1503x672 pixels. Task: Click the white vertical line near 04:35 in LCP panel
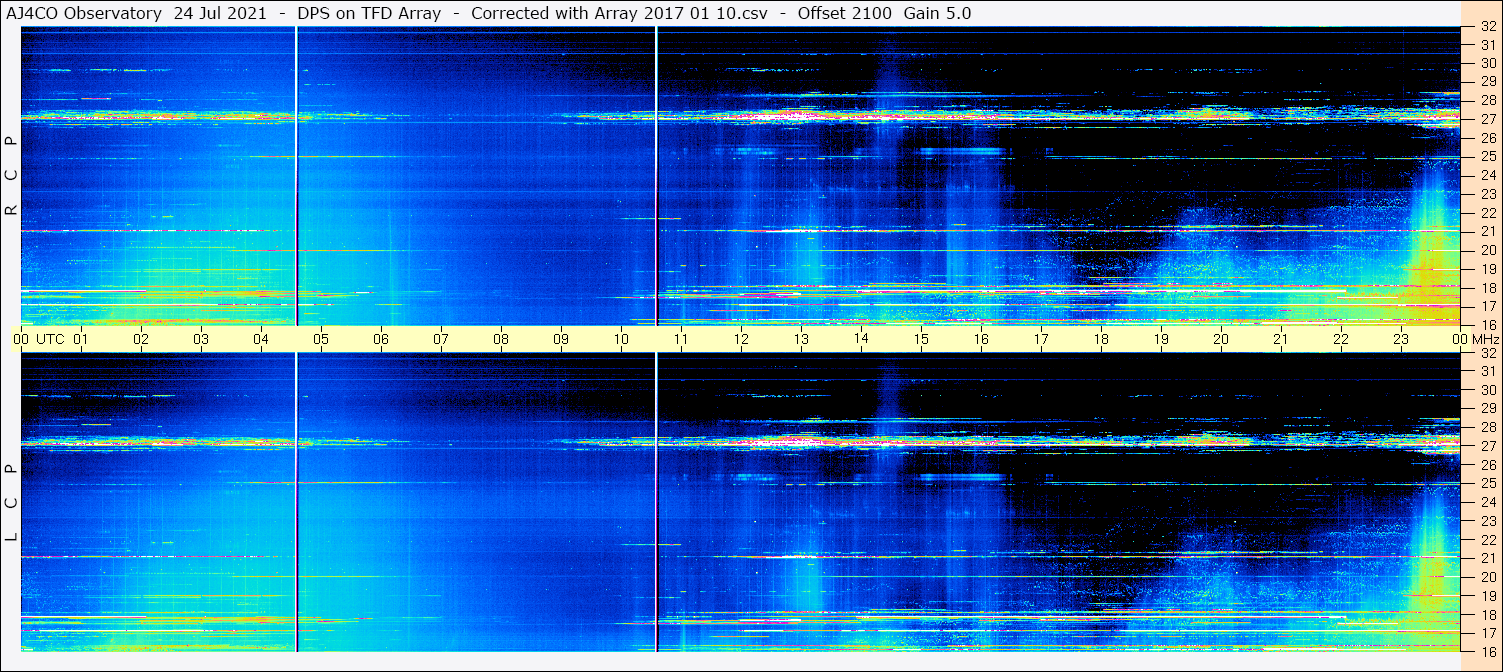(297, 502)
